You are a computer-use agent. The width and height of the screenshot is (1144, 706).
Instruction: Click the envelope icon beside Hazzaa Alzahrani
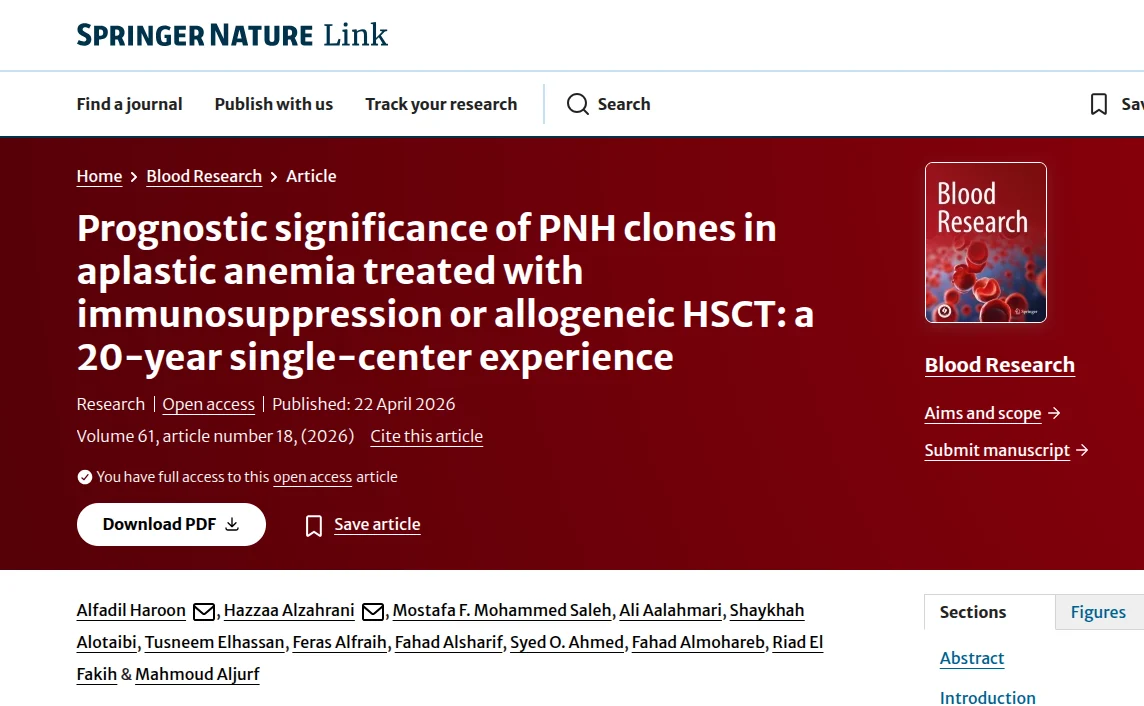[x=372, y=610]
